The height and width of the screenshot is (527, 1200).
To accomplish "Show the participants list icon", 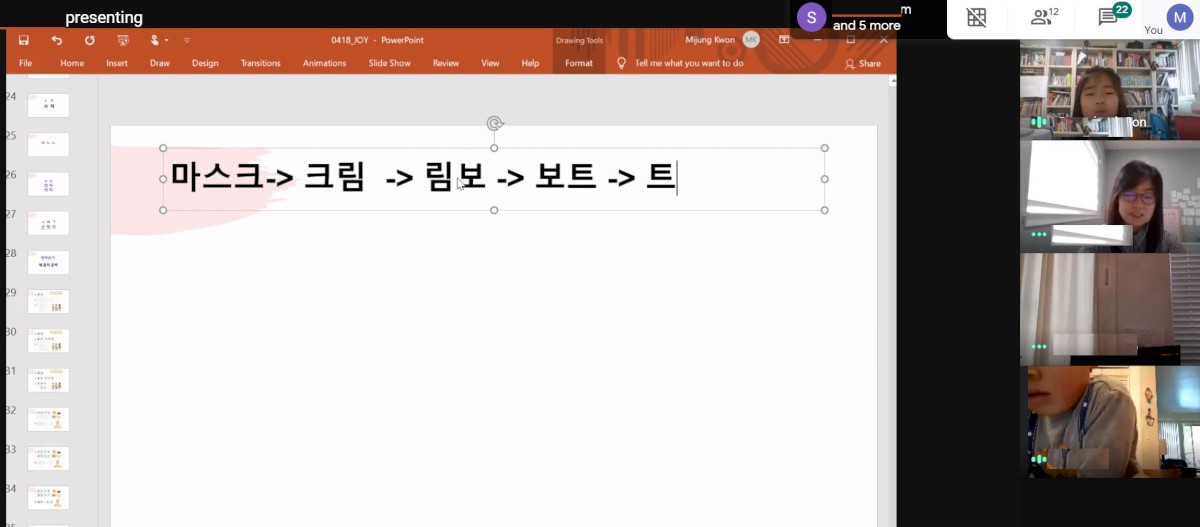I will 1042,17.
